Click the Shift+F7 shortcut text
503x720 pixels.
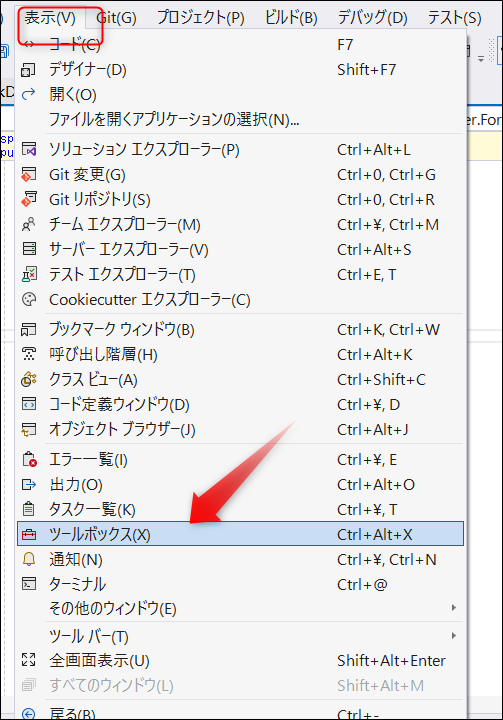367,70
